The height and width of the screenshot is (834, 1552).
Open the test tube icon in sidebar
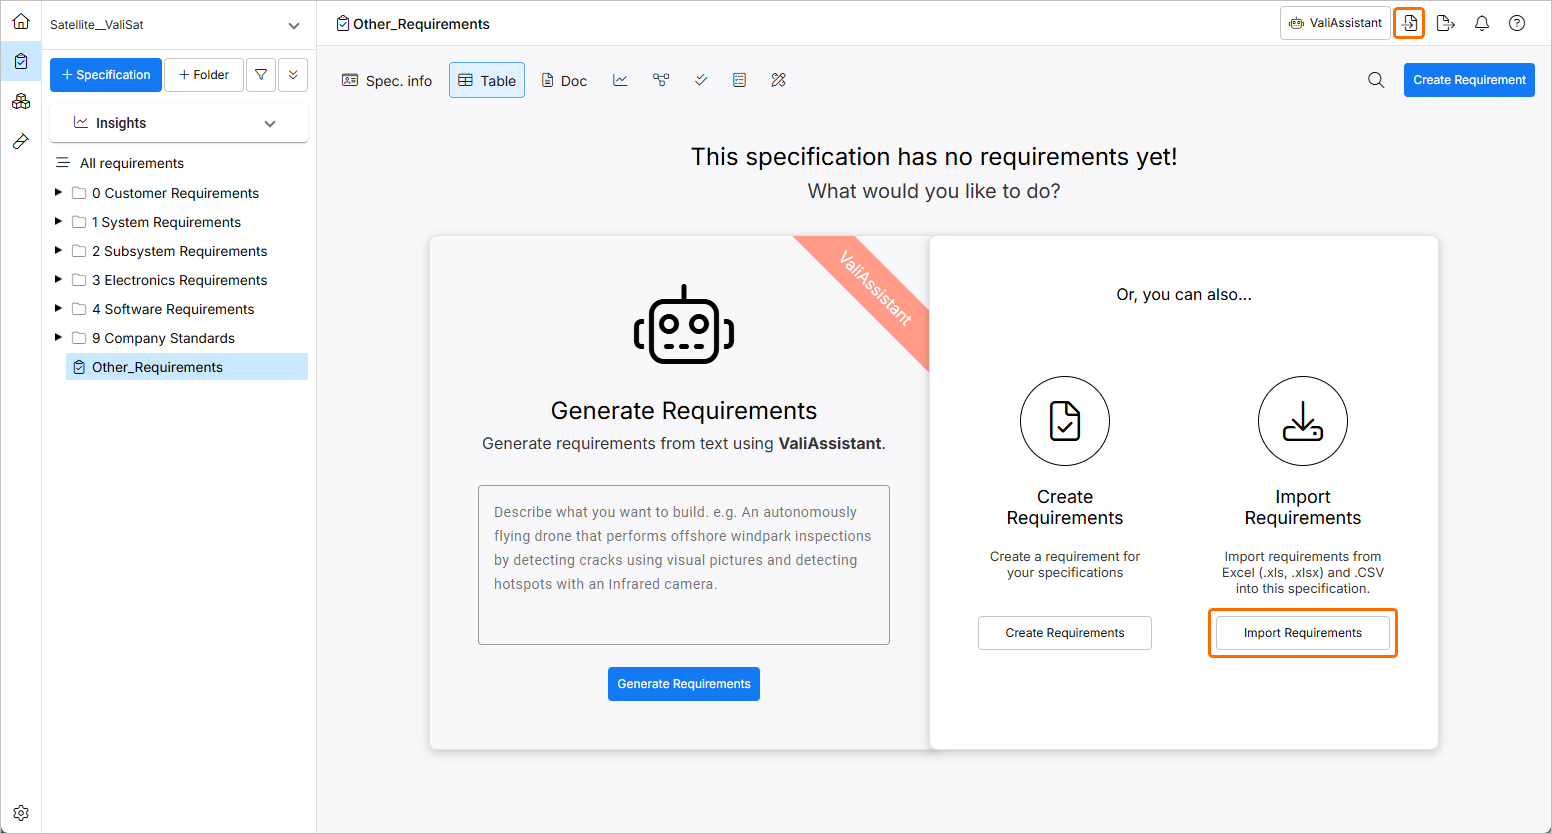(x=21, y=142)
